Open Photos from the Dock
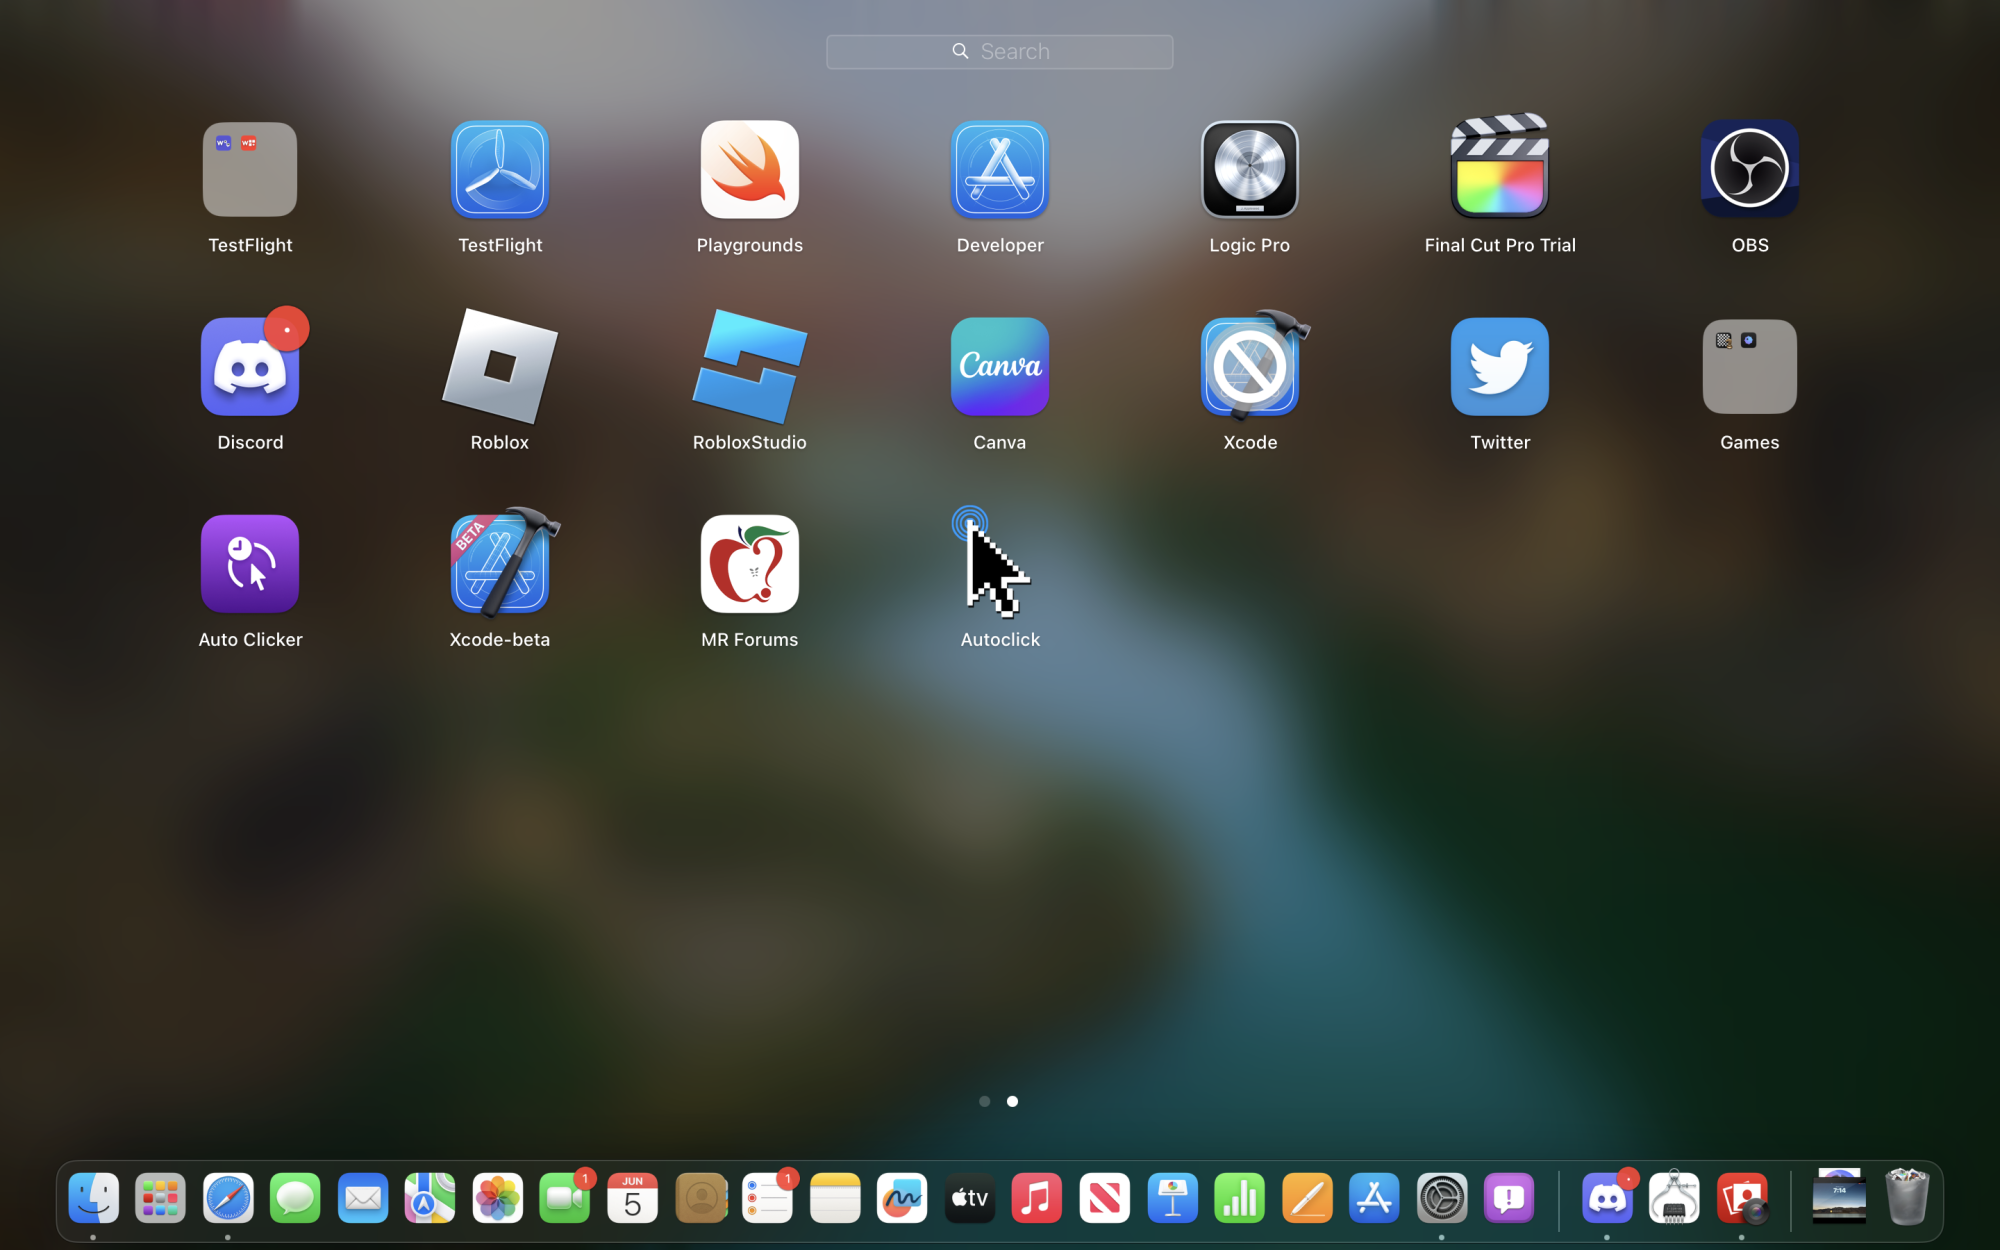The height and width of the screenshot is (1250, 2000). coord(498,1198)
